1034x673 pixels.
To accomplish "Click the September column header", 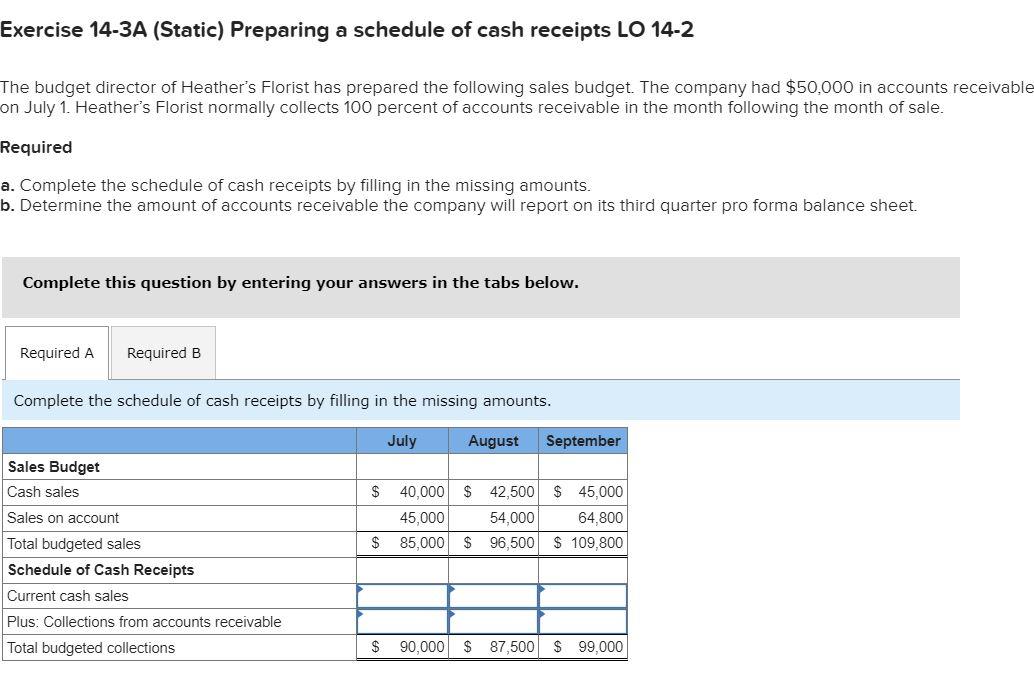I will 583,440.
